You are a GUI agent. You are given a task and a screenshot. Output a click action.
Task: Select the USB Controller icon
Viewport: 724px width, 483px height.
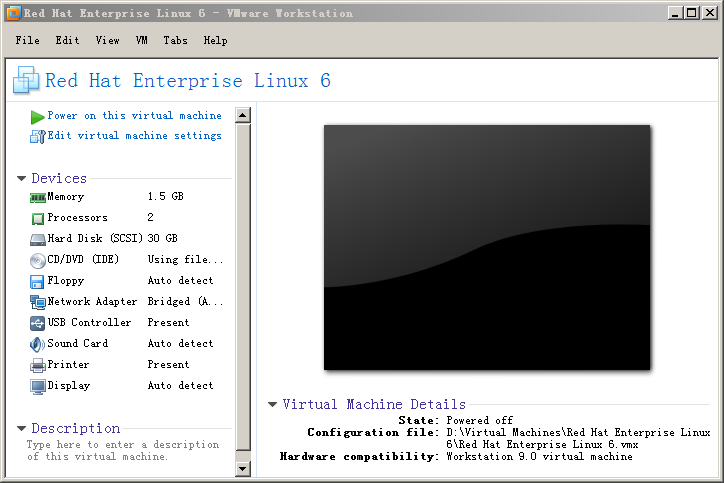pyautogui.click(x=37, y=323)
